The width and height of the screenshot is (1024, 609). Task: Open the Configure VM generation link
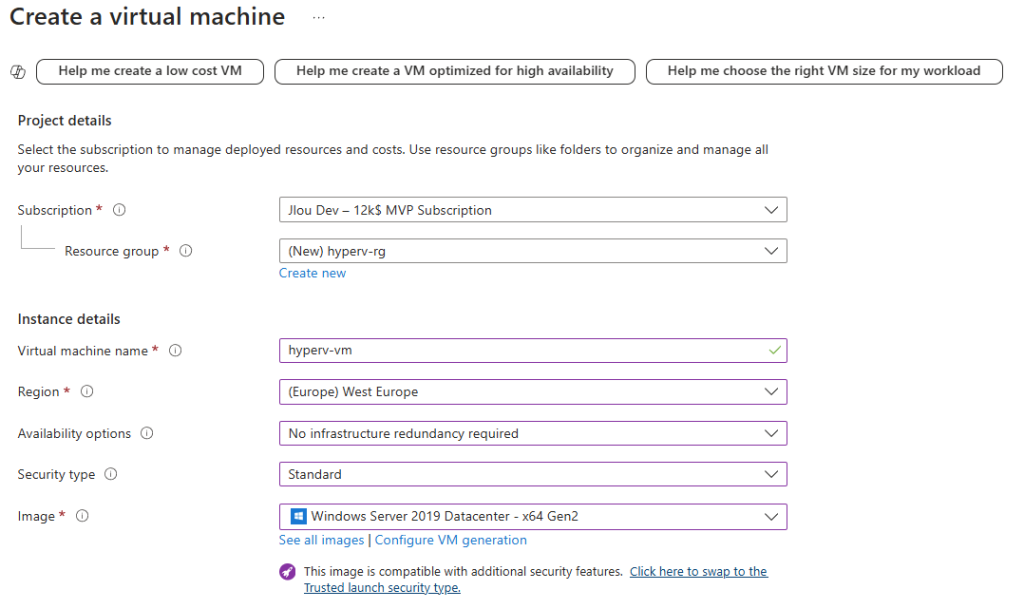tap(451, 540)
